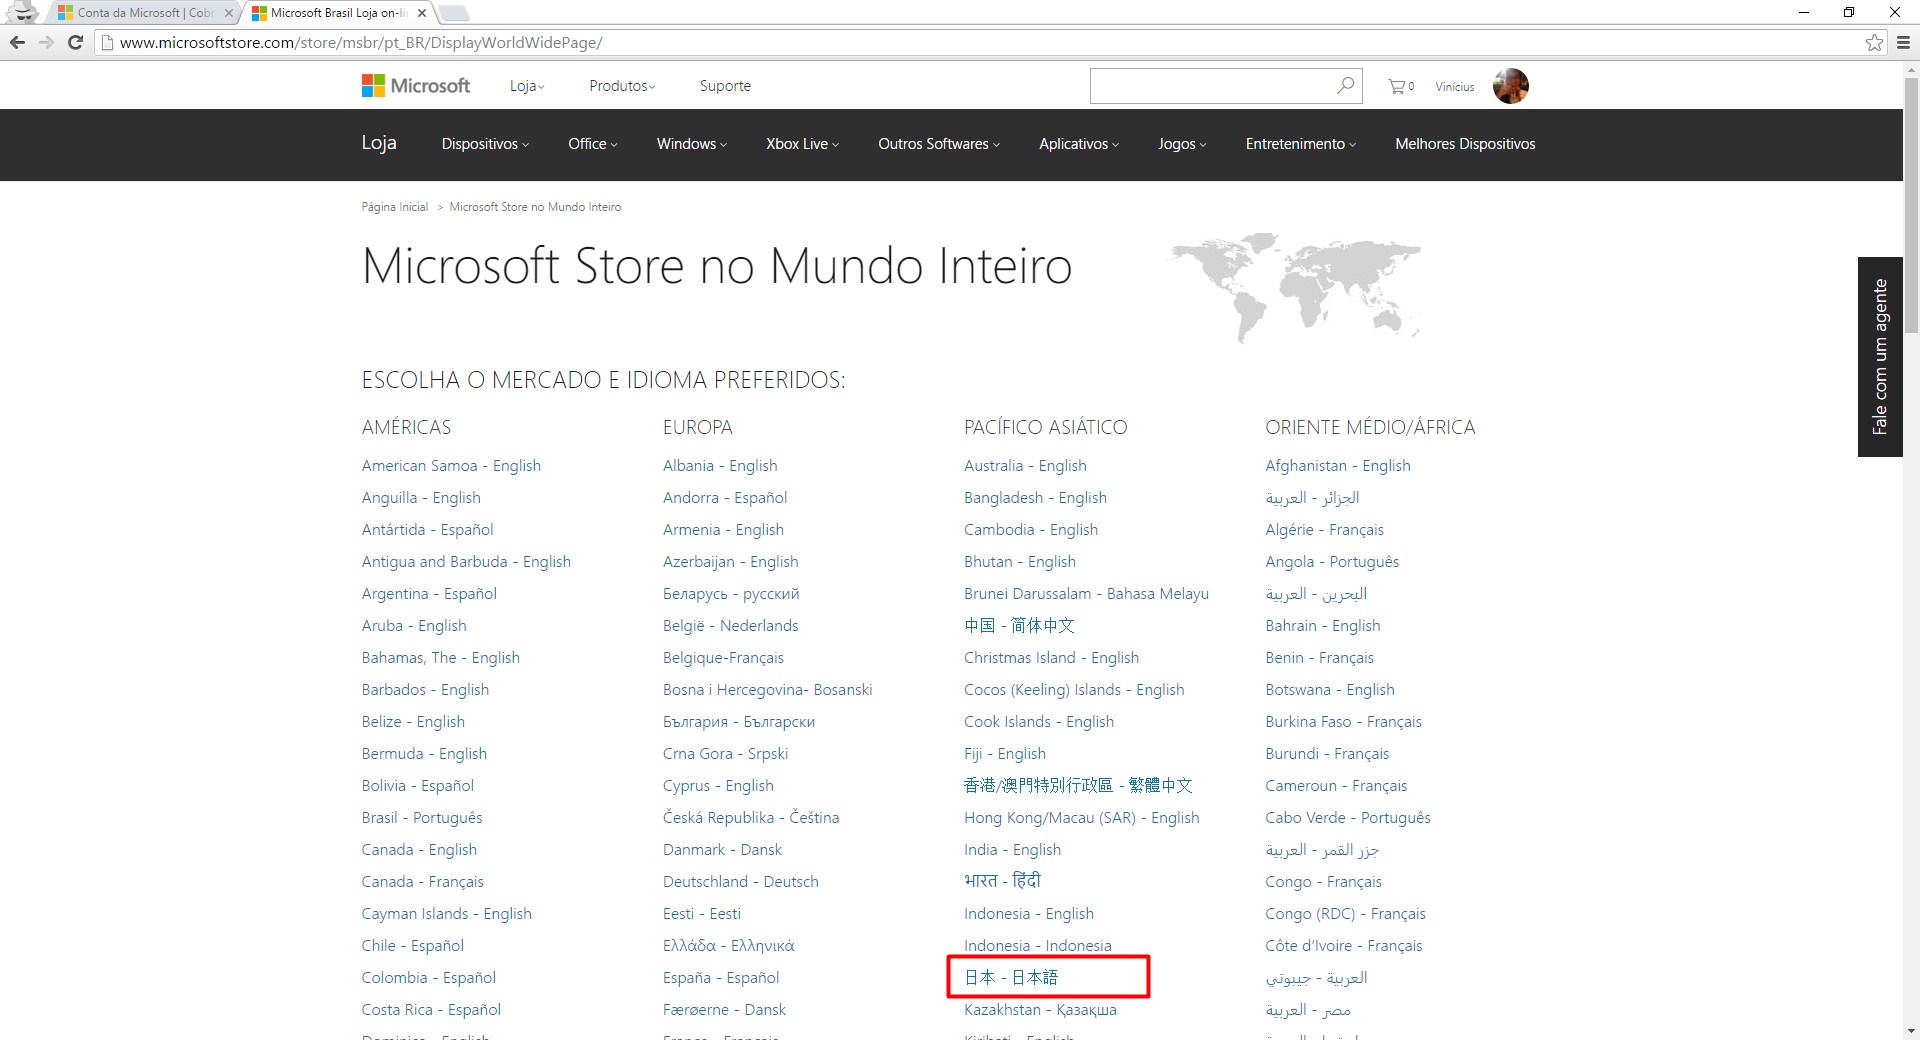Select Danmark - Dansk
Image resolution: width=1920 pixels, height=1040 pixels.
[x=722, y=850]
